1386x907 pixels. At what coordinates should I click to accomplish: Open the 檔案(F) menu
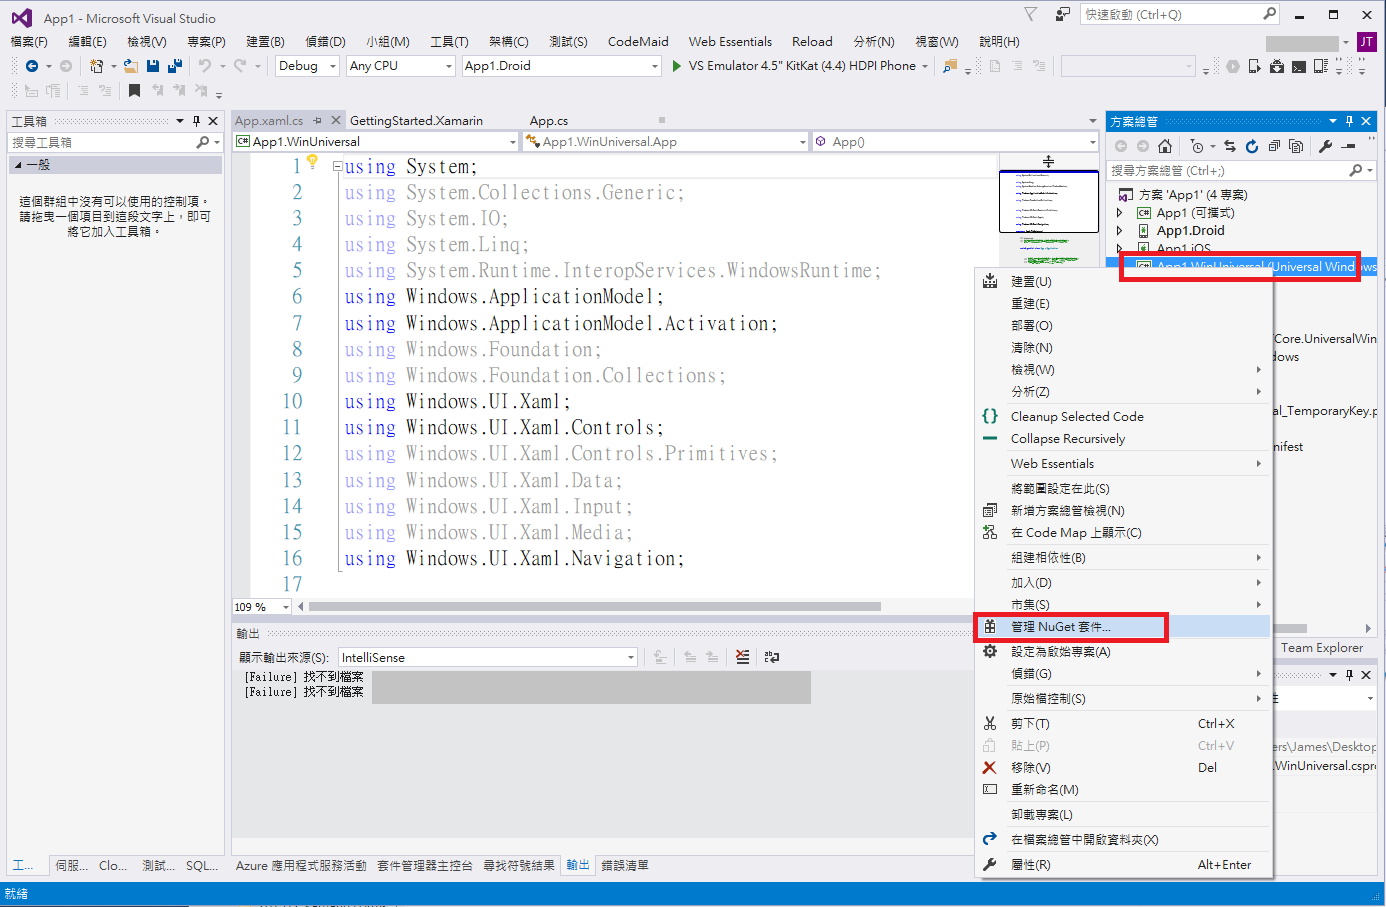pyautogui.click(x=29, y=42)
